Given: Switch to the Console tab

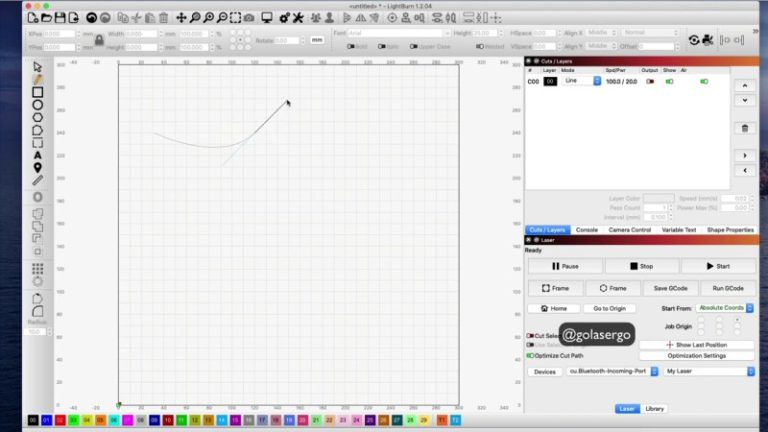Looking at the screenshot, I should pyautogui.click(x=587, y=230).
